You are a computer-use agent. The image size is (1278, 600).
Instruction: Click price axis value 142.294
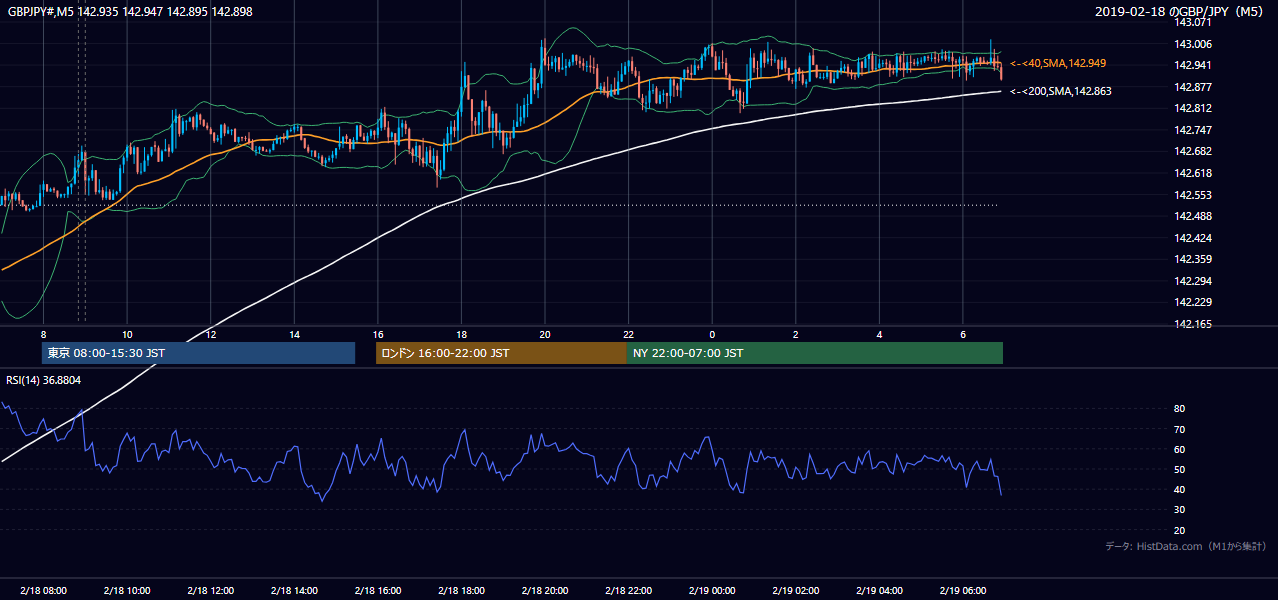[x=1192, y=281]
